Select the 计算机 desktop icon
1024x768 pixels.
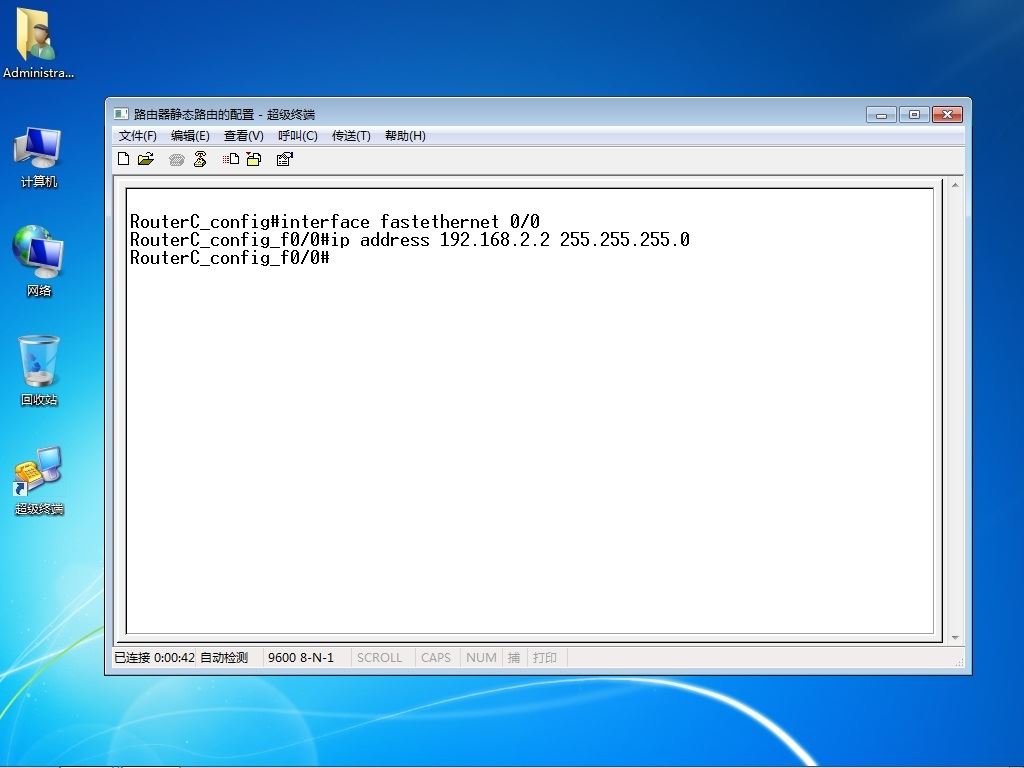[38, 158]
